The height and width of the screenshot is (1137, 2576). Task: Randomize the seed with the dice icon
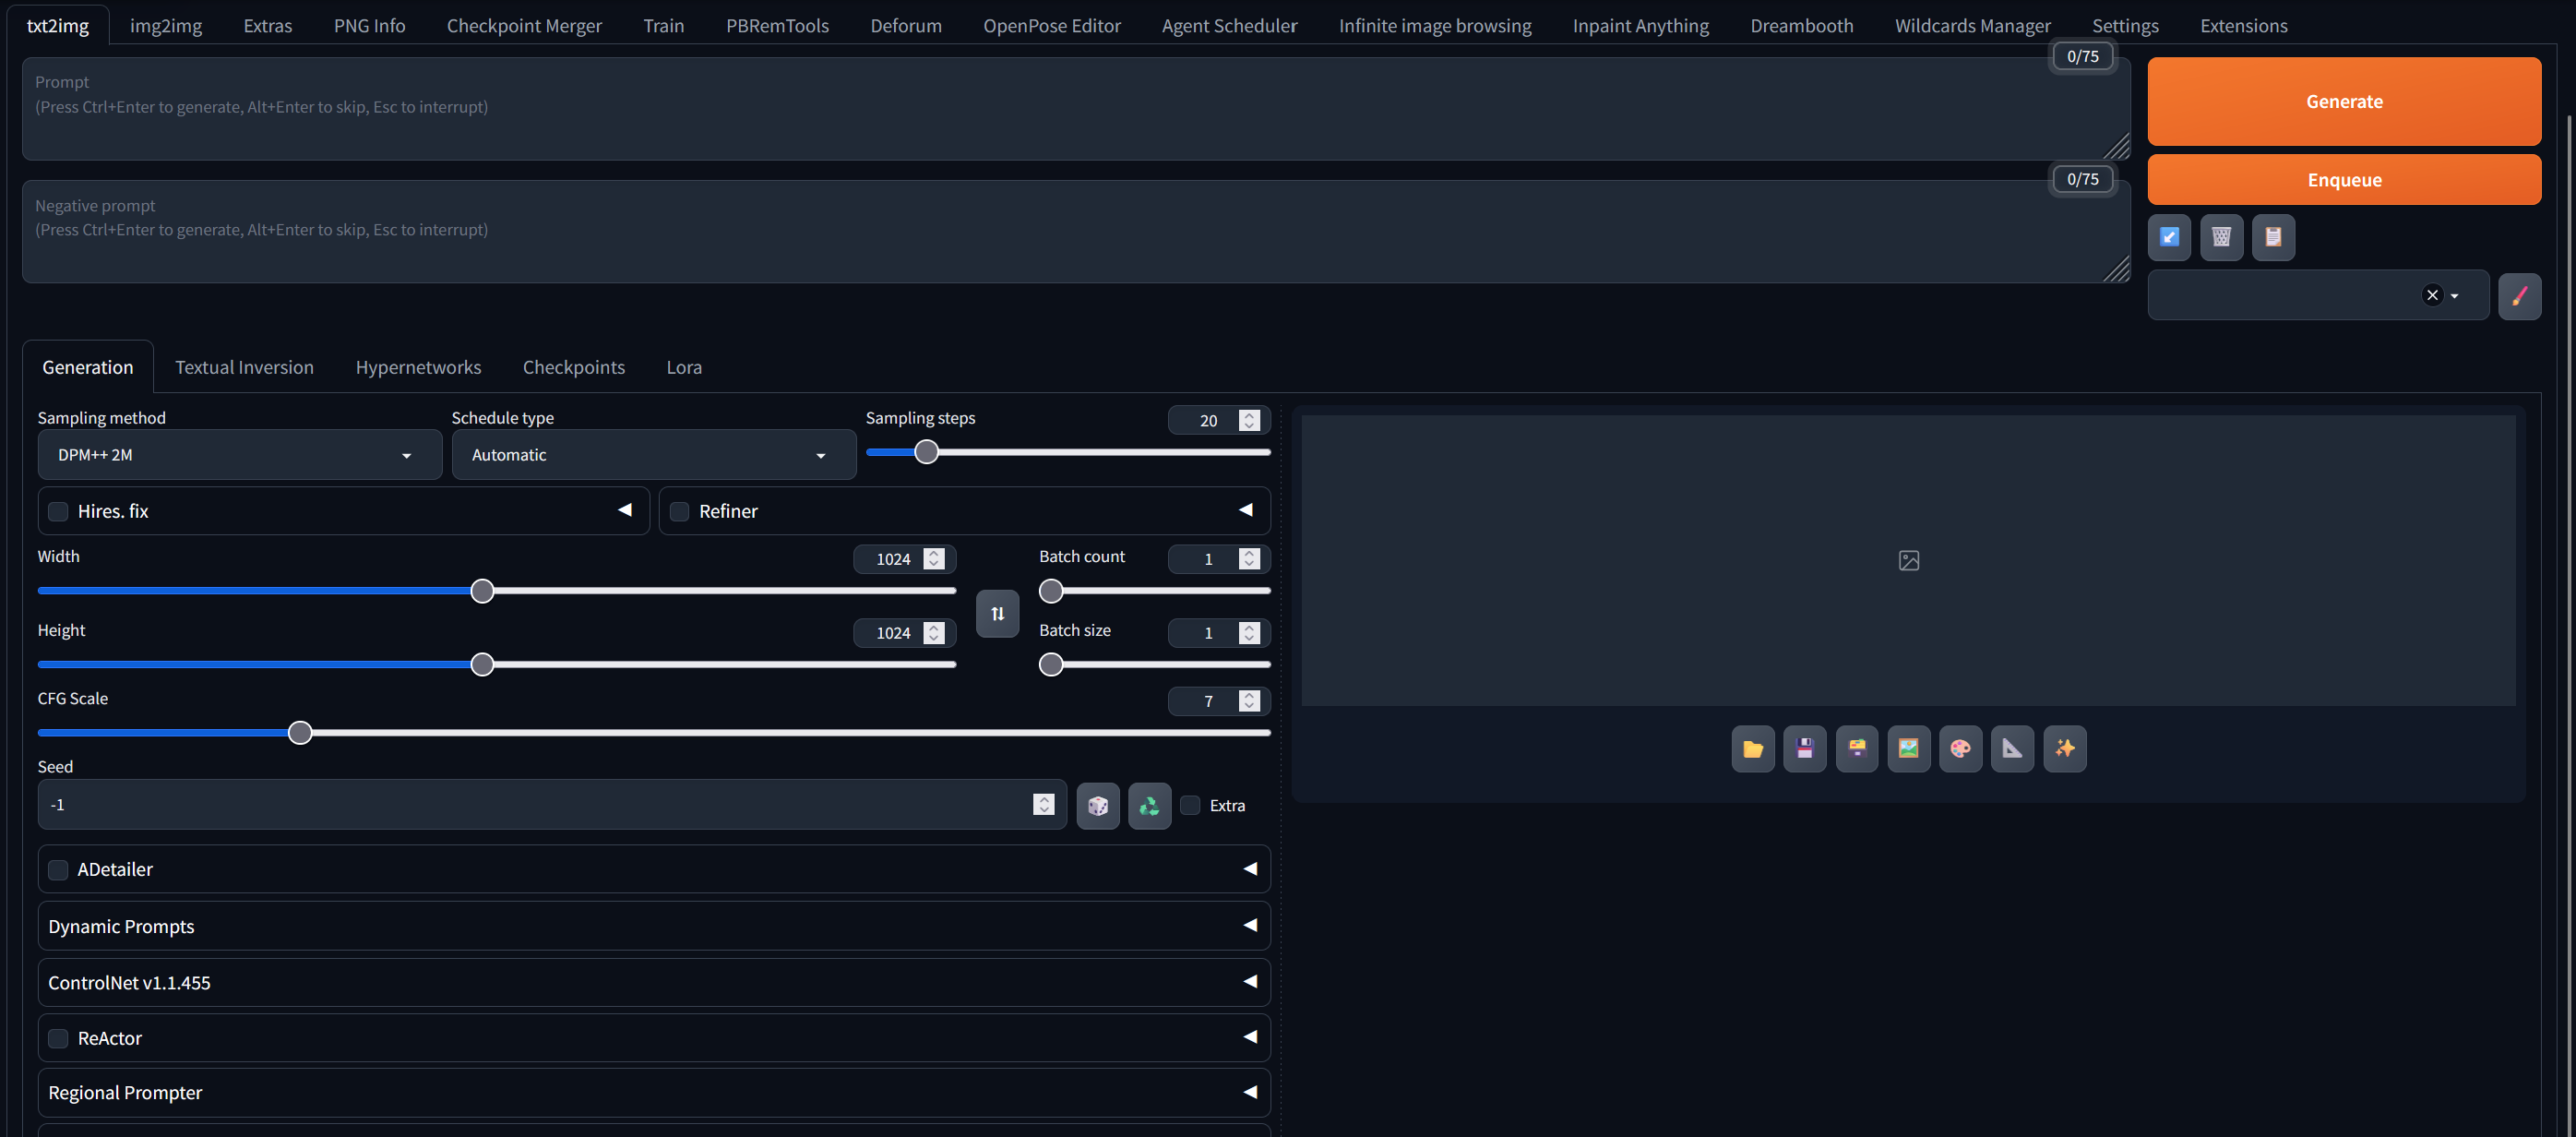(1097, 805)
